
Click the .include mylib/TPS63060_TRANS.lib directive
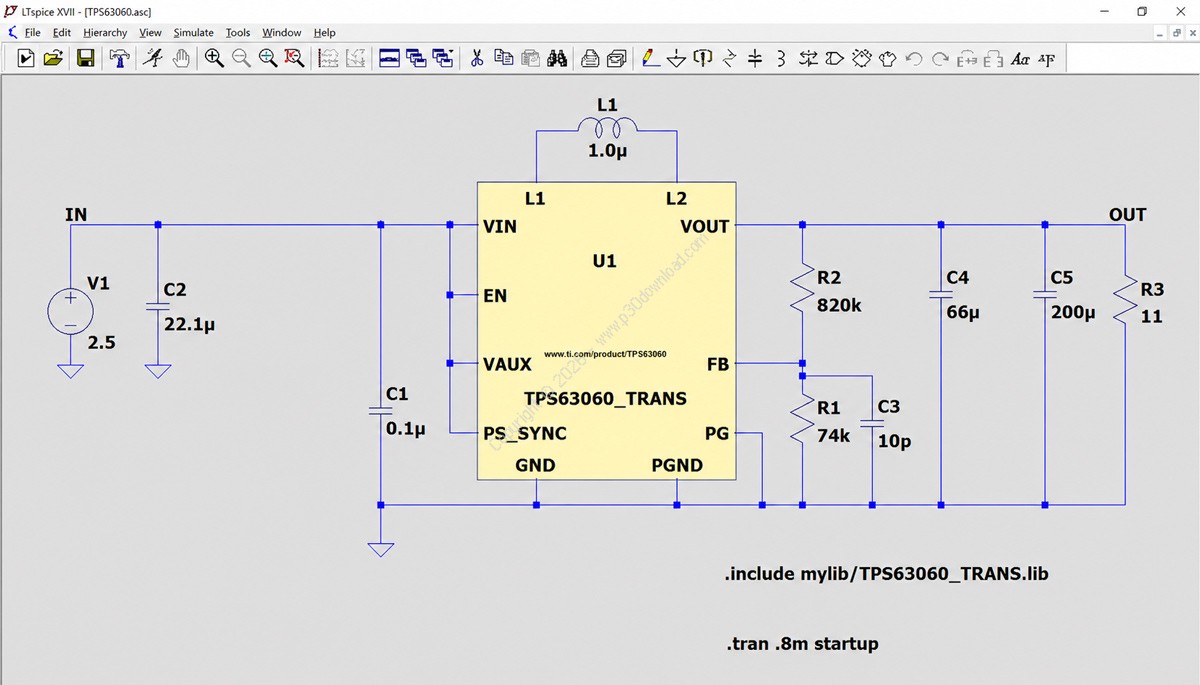coord(886,575)
